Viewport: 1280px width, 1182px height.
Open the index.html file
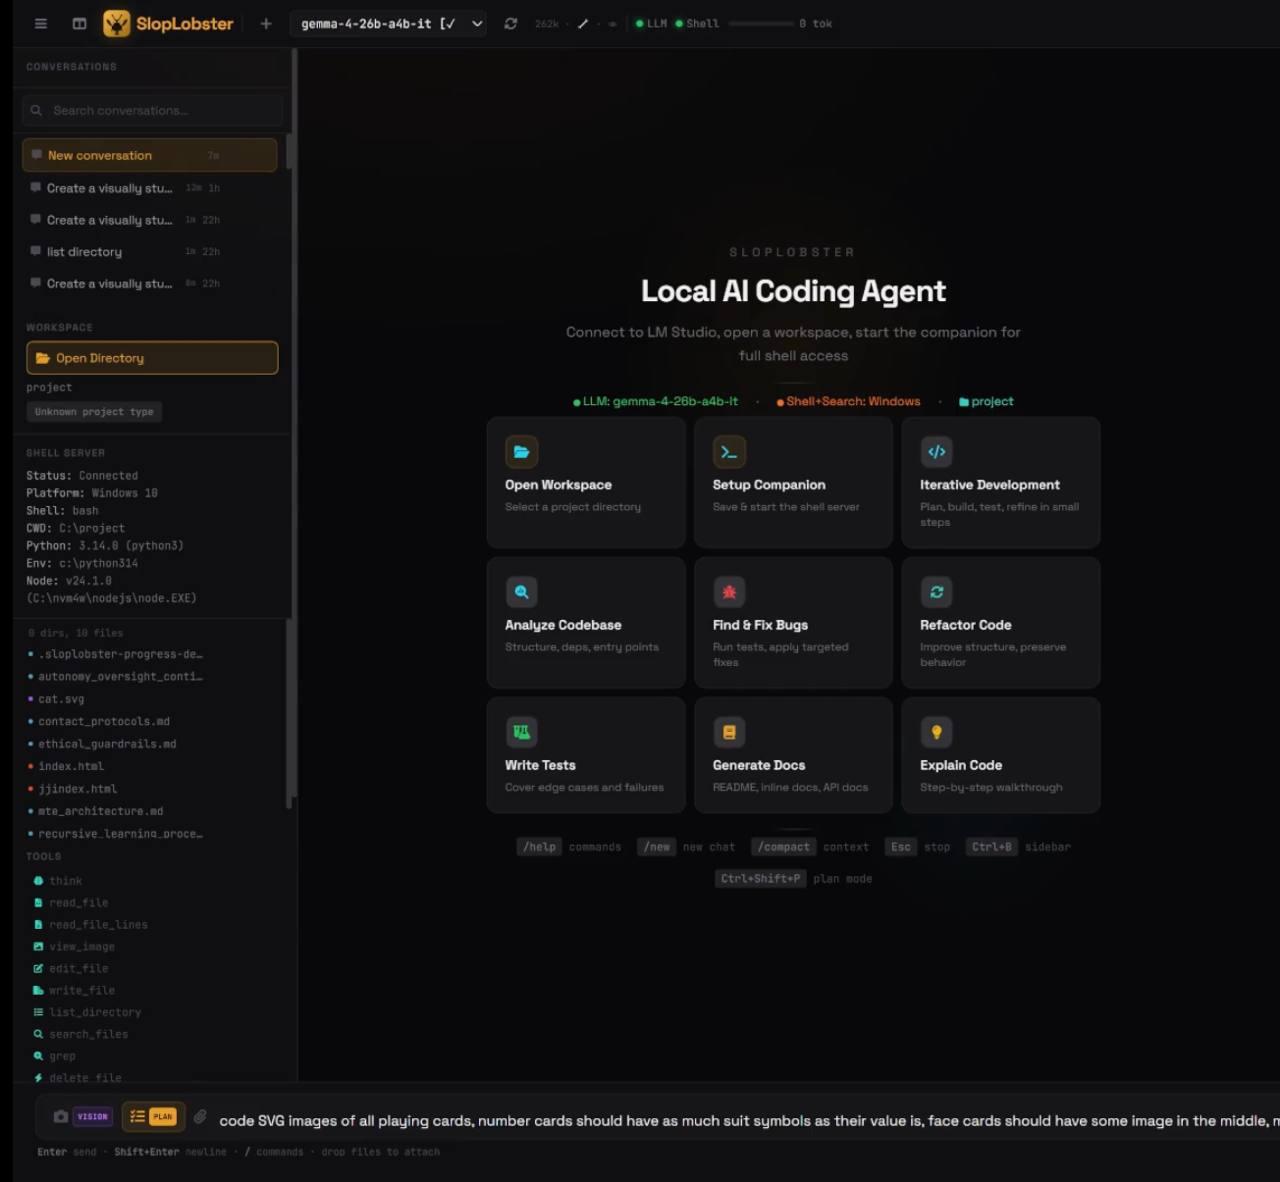pyautogui.click(x=71, y=766)
